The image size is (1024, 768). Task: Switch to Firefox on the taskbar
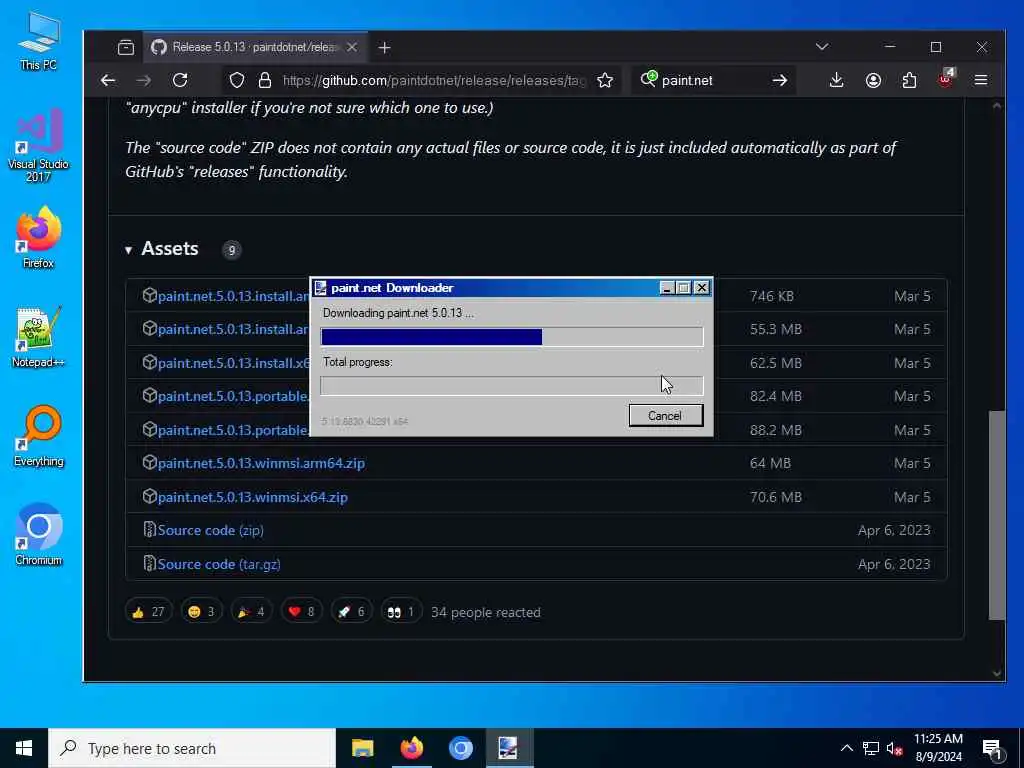click(411, 748)
